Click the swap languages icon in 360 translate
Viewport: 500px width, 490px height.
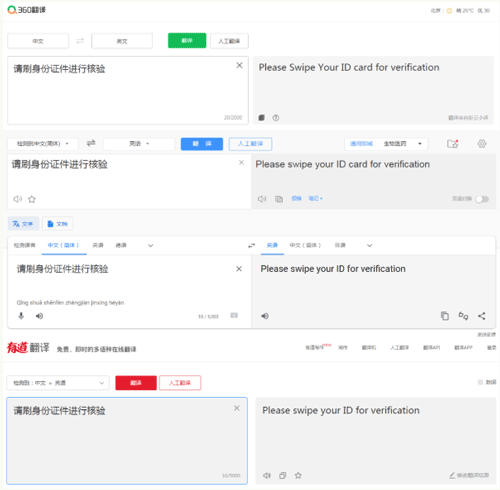tap(80, 41)
